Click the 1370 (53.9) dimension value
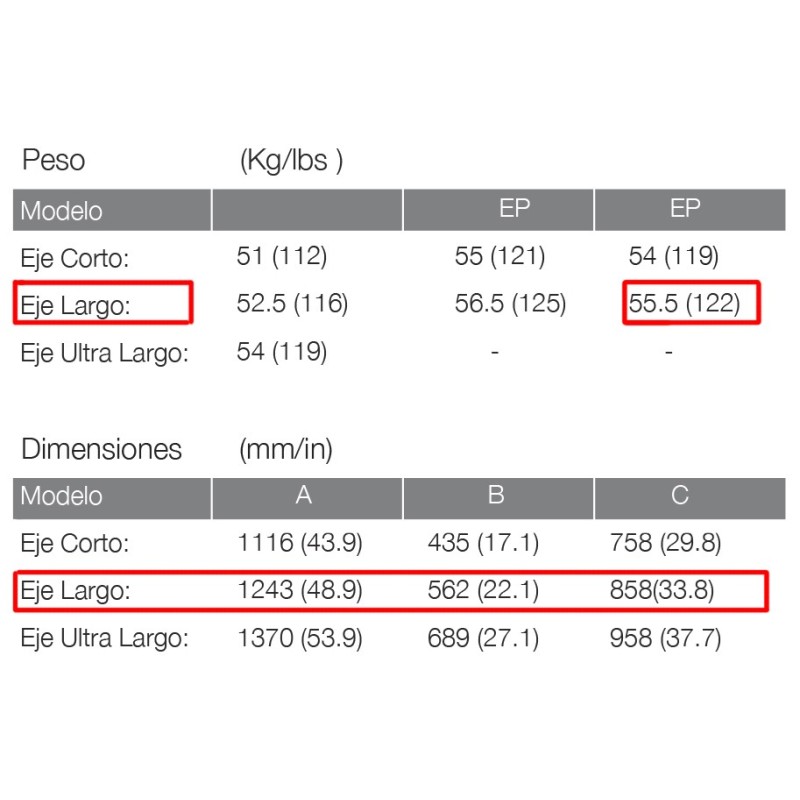This screenshot has height=800, width=800. click(299, 639)
